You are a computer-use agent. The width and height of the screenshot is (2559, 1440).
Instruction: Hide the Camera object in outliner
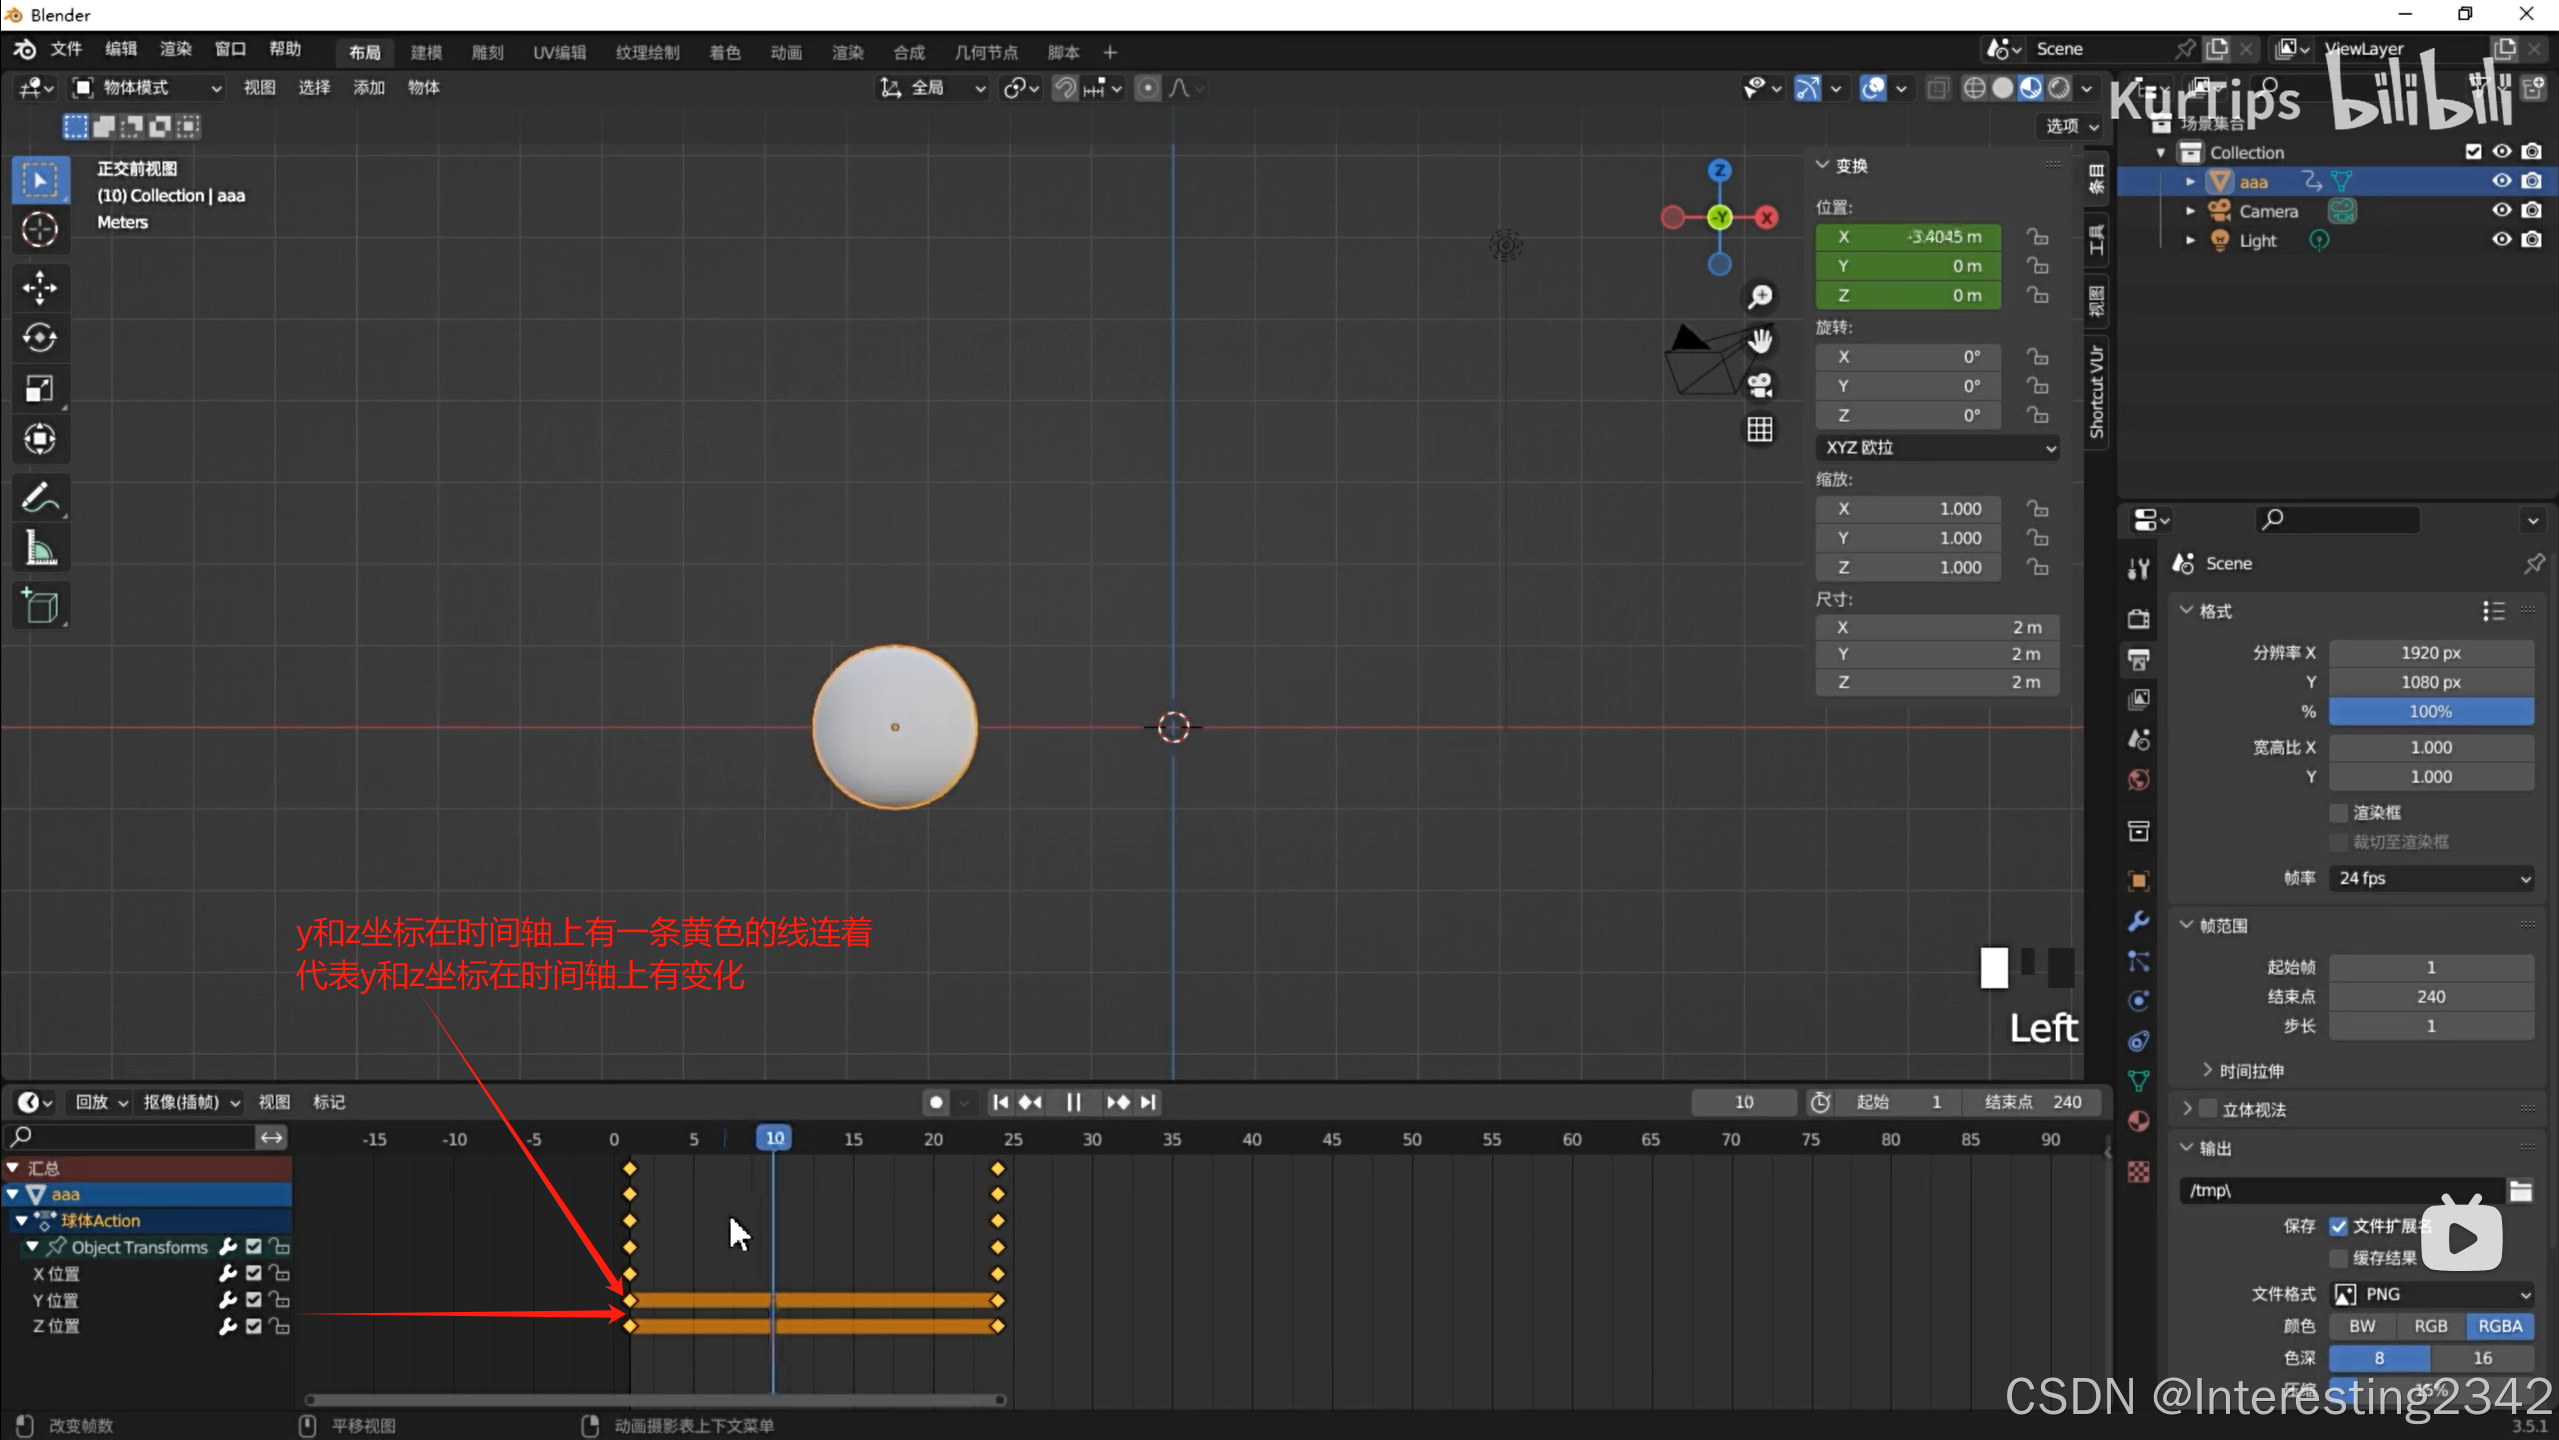pyautogui.click(x=2501, y=211)
